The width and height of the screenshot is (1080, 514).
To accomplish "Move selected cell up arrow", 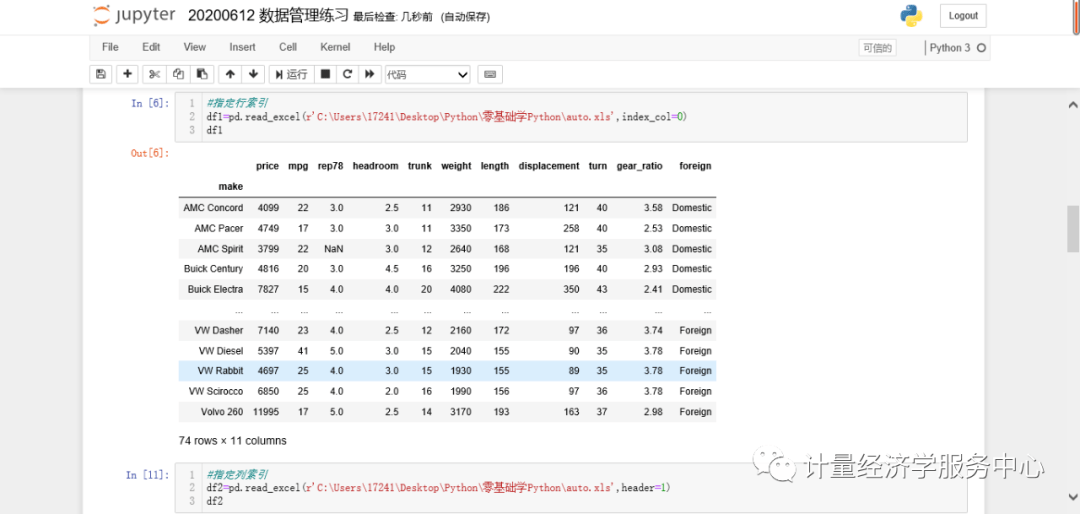I will tap(230, 74).
